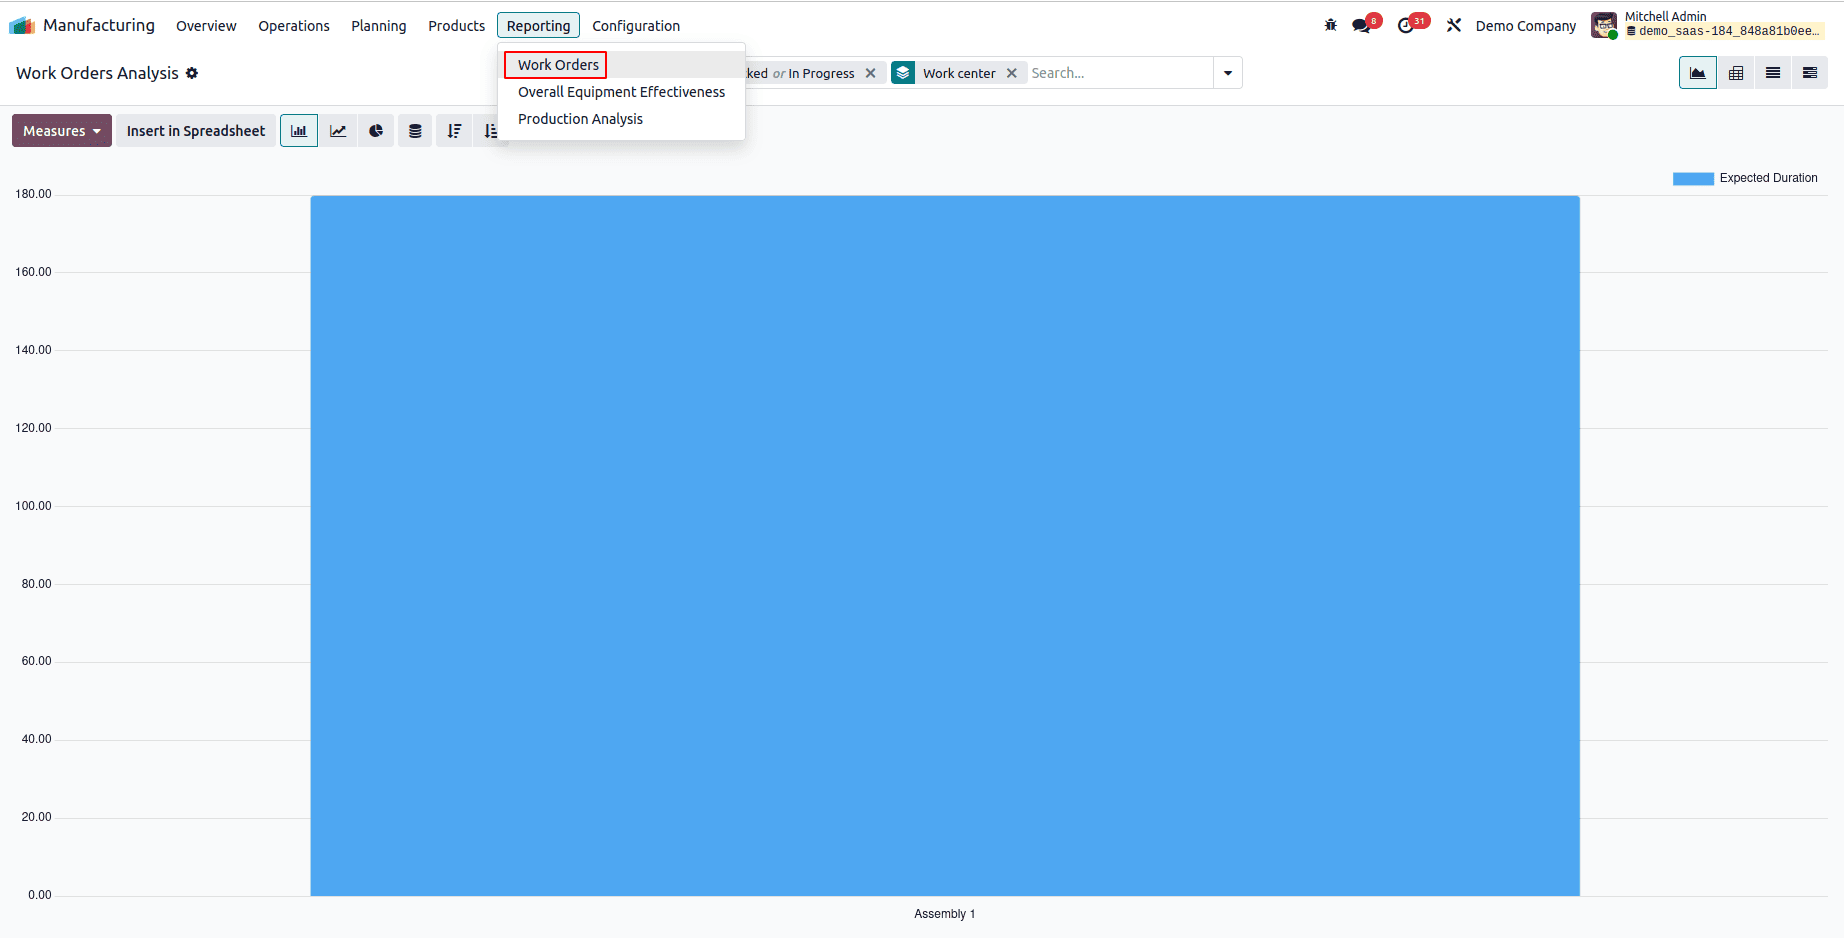
Task: Click the blue Assembly 1 bar
Action: pyautogui.click(x=945, y=545)
